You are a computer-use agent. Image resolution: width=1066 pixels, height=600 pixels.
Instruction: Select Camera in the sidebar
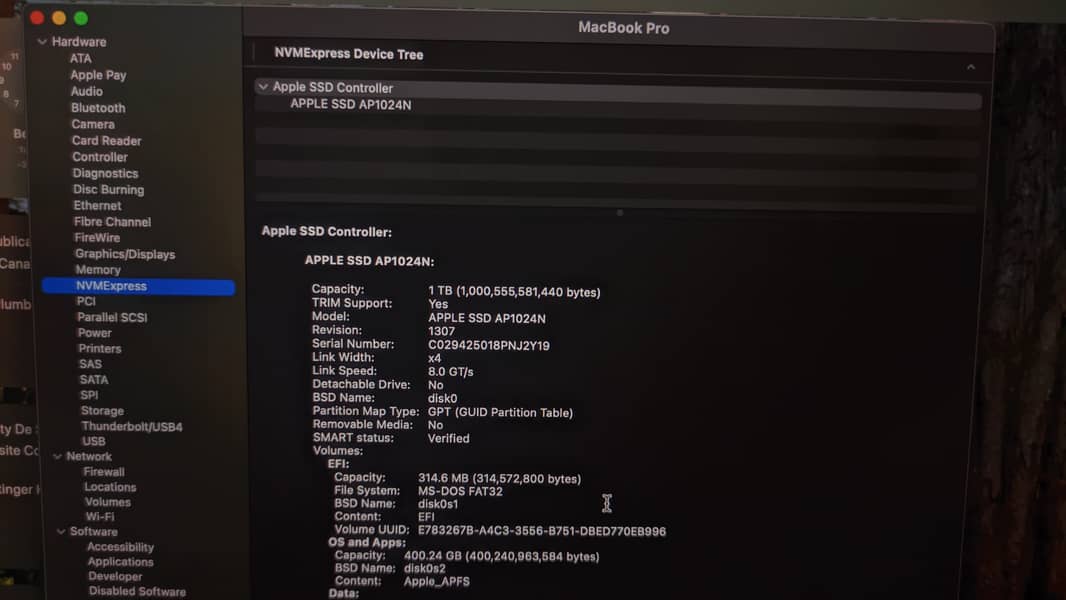92,124
